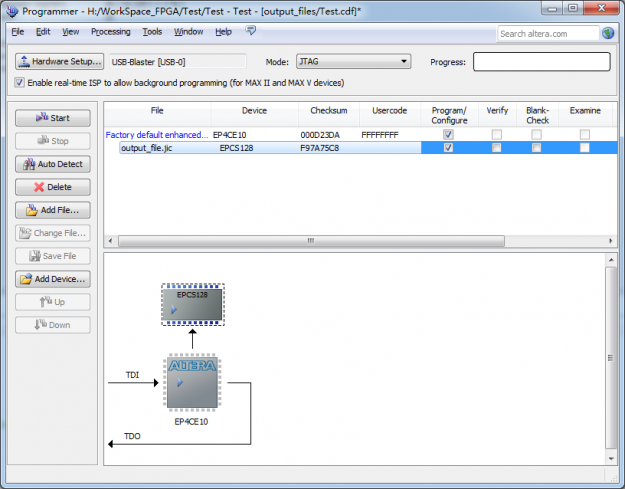Click the diagram vertical scrollbar thumb
625x489 pixels.
coord(611,357)
